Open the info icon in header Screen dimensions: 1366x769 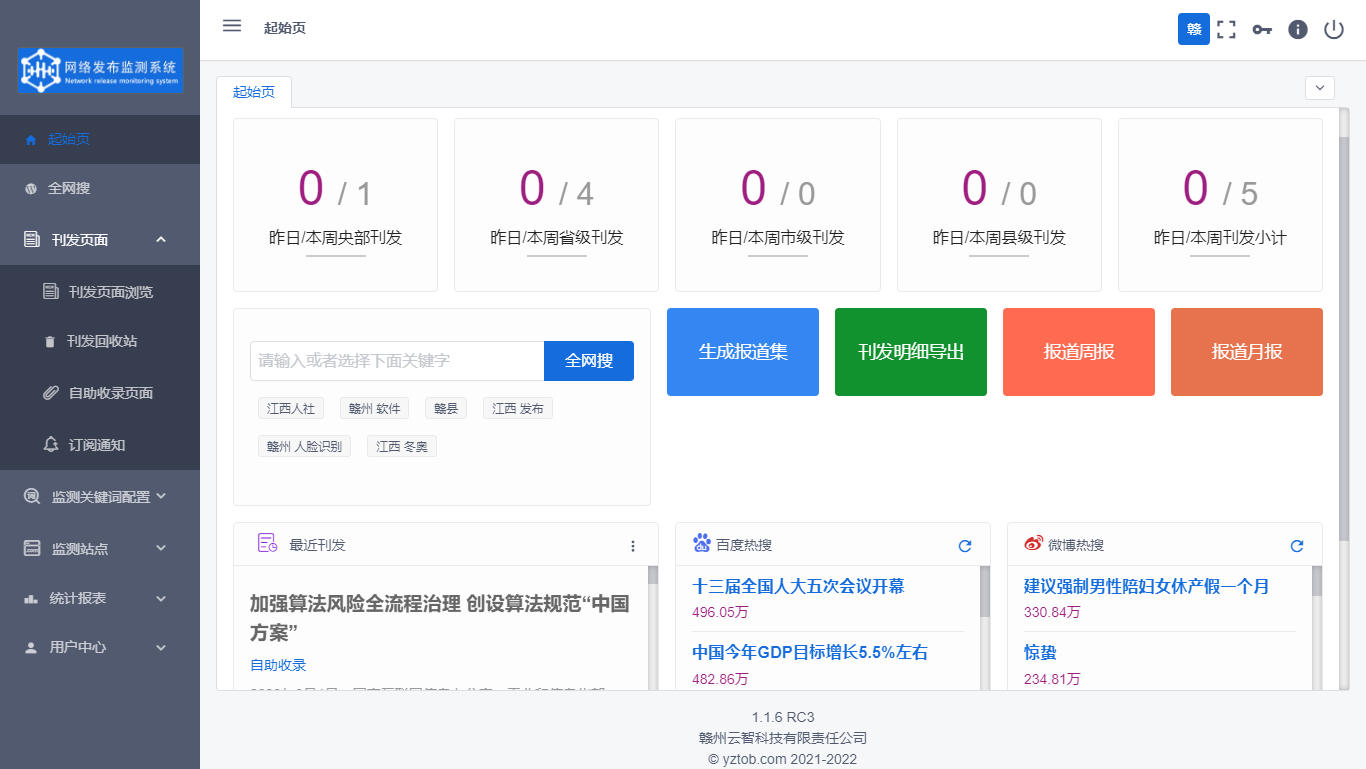(x=1298, y=29)
